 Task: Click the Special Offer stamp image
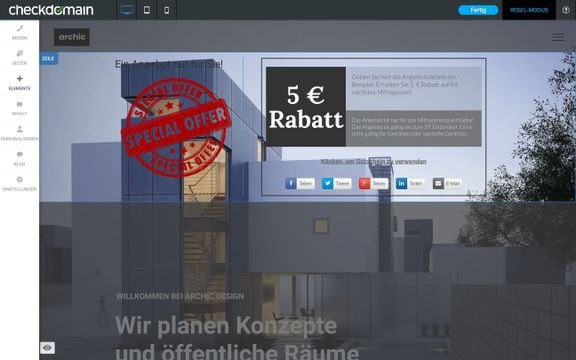[x=176, y=127]
